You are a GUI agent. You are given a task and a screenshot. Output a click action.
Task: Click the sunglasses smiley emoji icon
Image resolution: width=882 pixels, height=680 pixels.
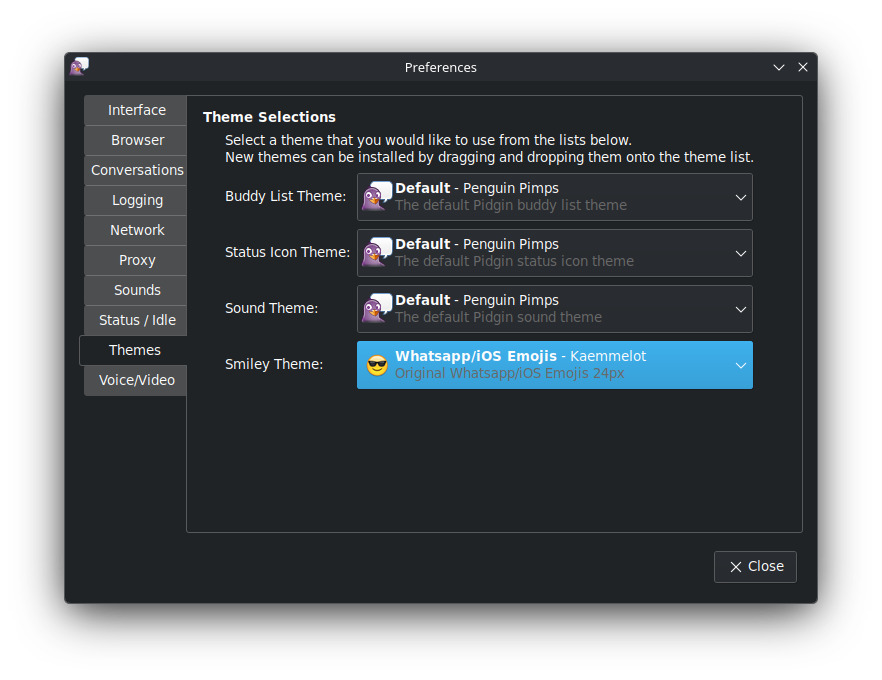tap(377, 365)
